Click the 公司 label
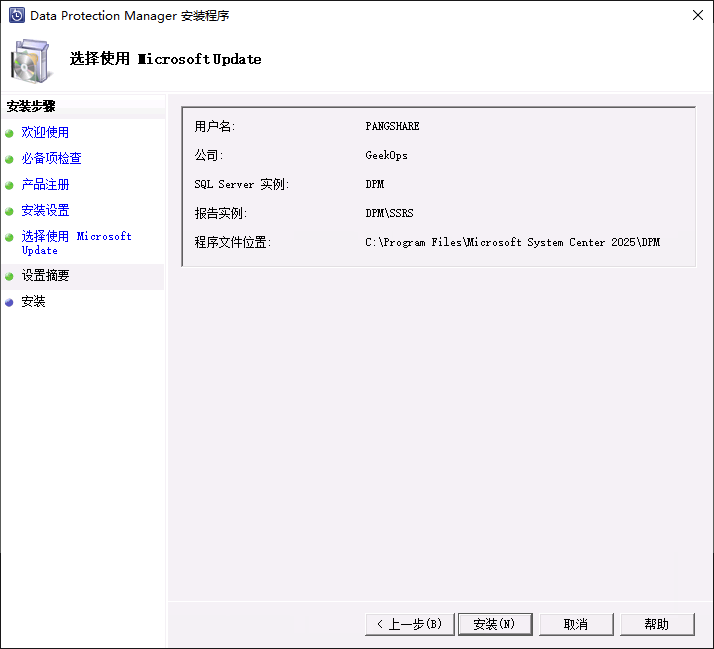The image size is (714, 649). coord(209,155)
